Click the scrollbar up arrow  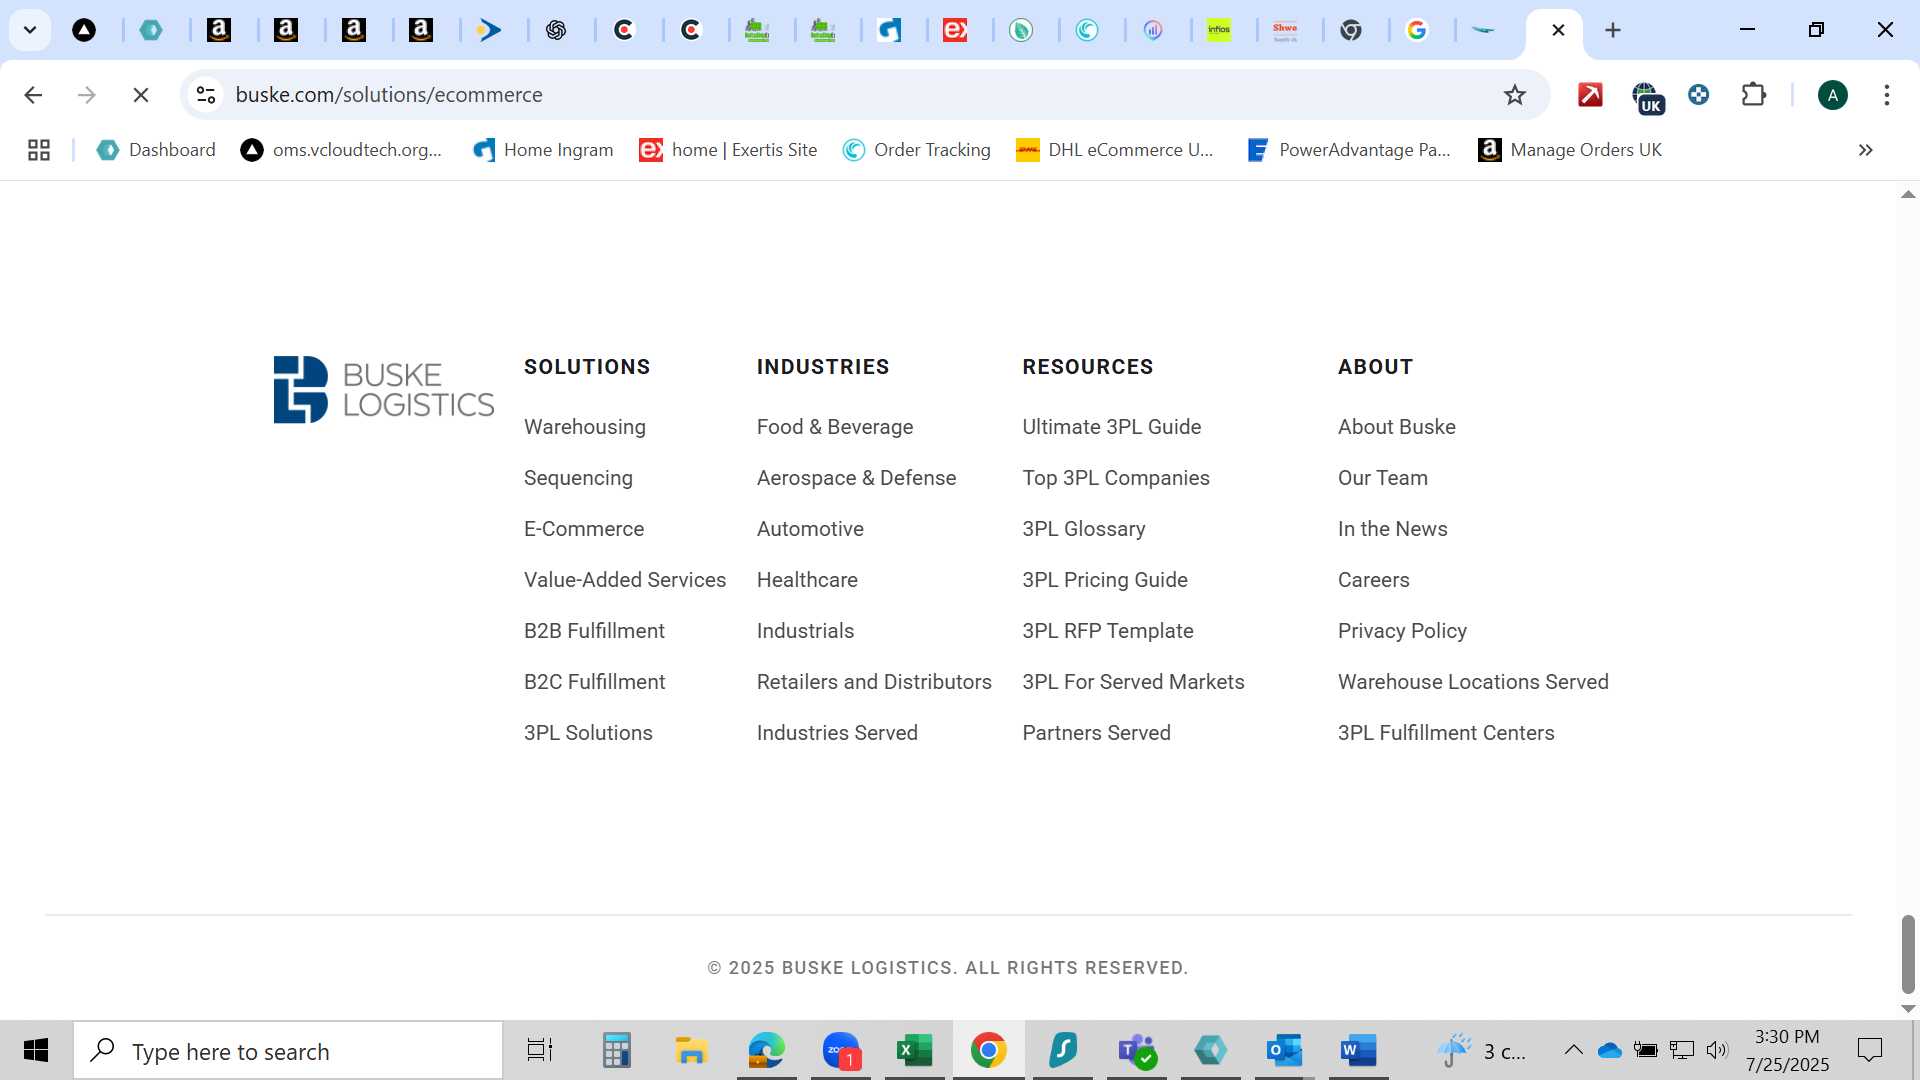[x=1908, y=194]
